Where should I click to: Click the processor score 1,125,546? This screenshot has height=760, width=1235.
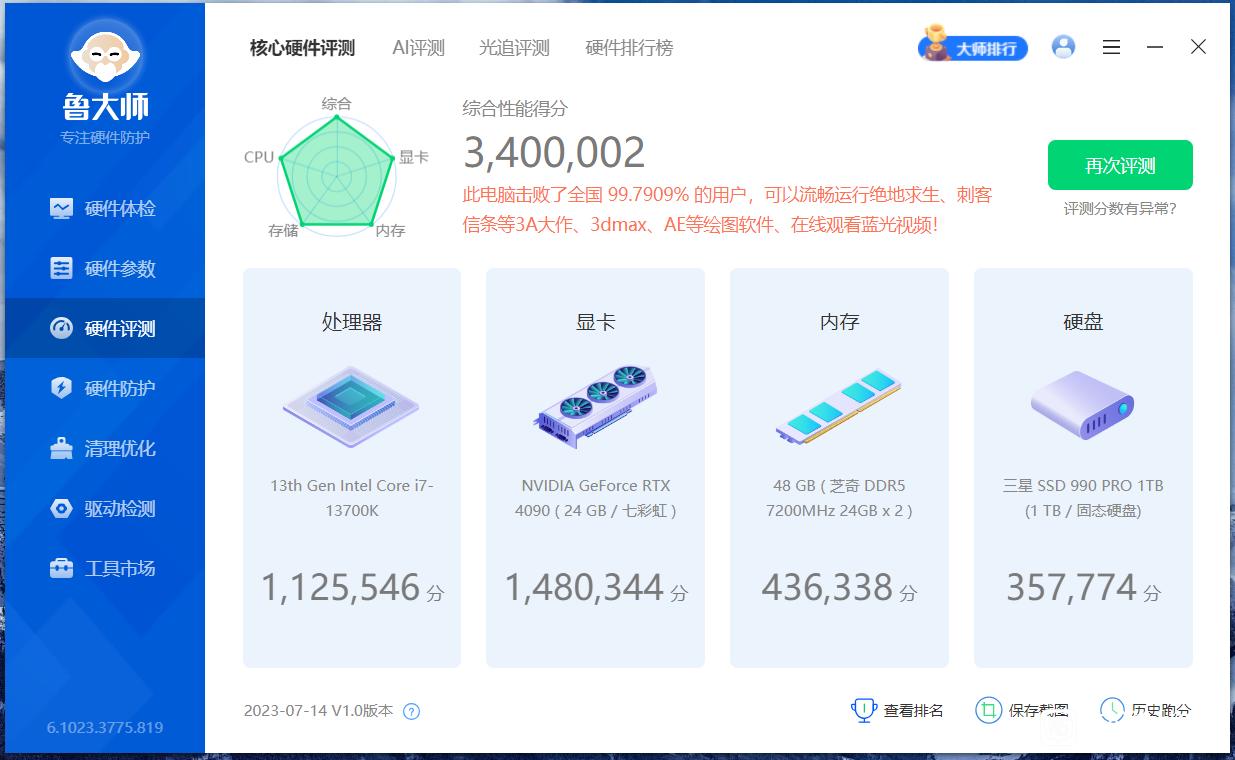coord(340,587)
